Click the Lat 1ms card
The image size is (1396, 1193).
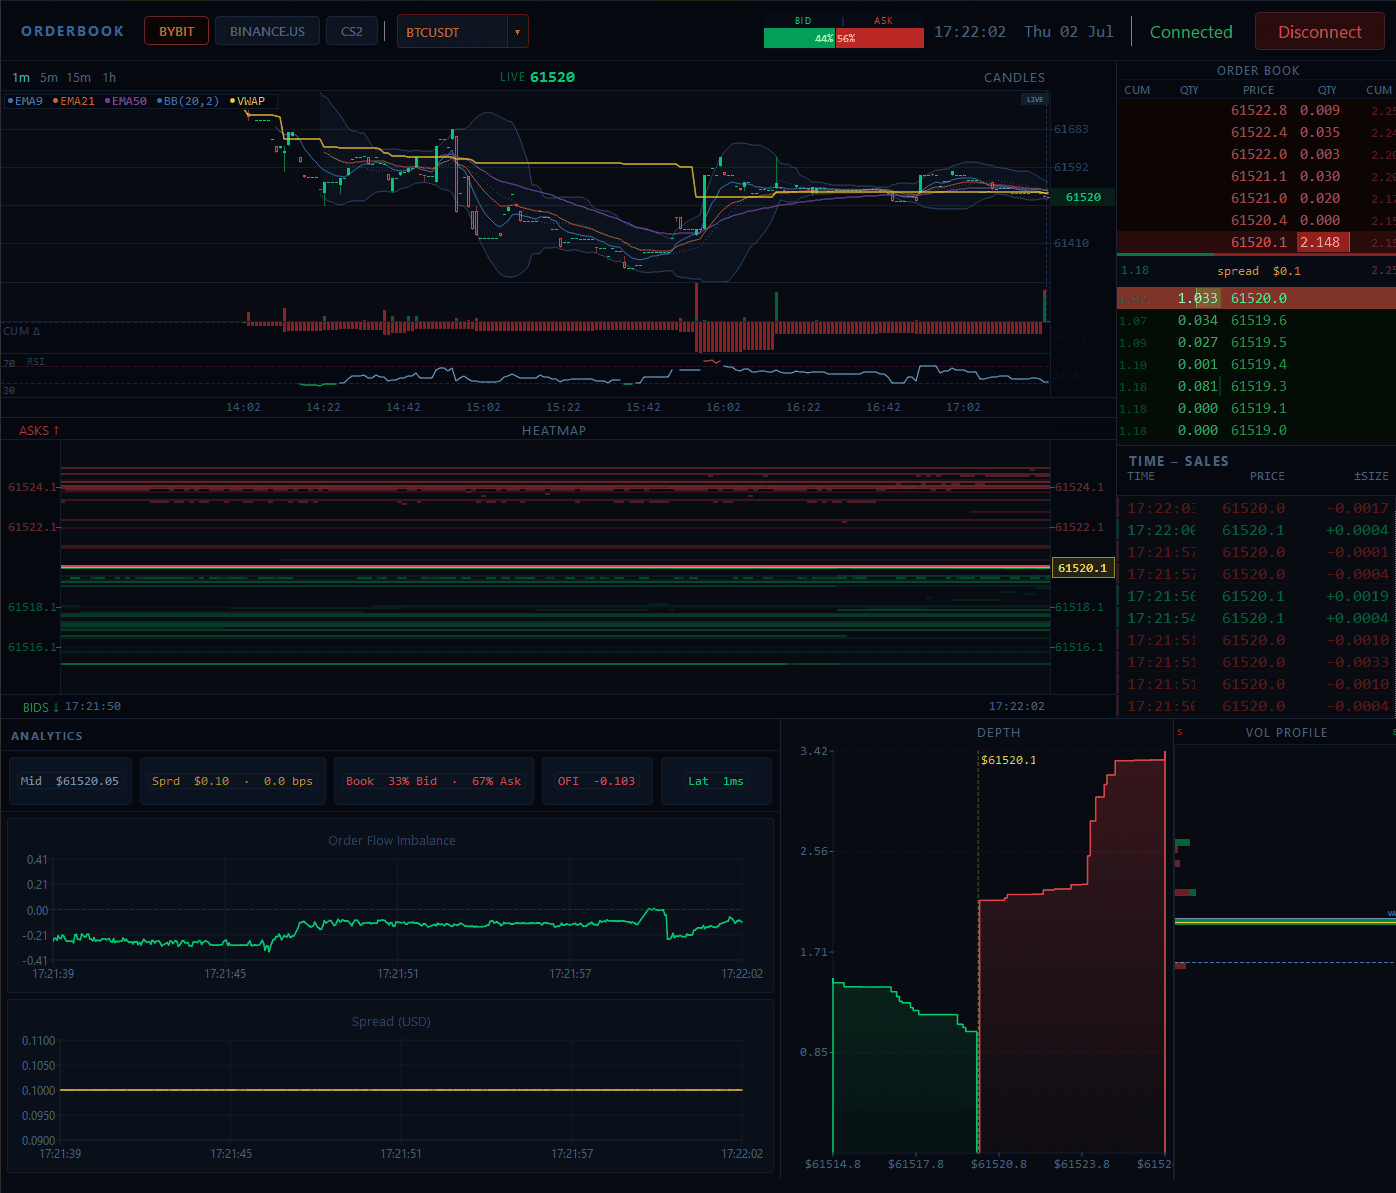716,781
